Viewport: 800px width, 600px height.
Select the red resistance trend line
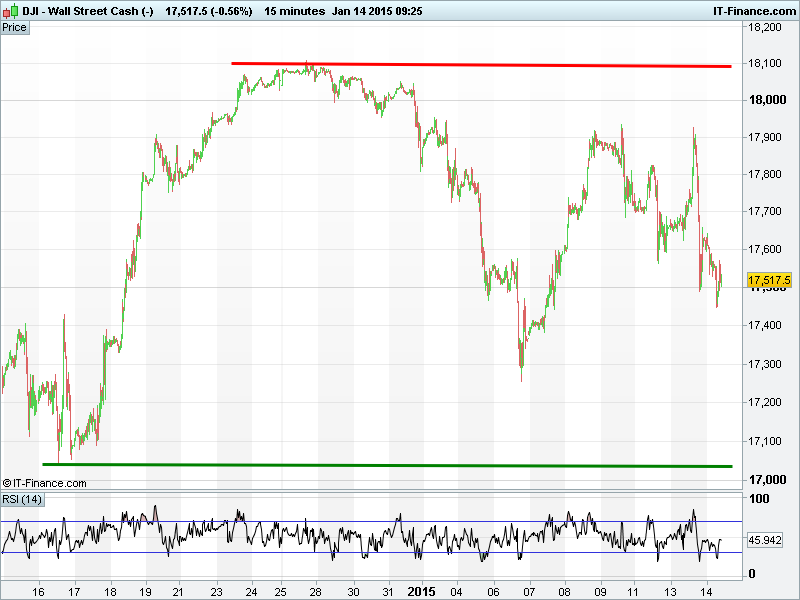coord(480,65)
